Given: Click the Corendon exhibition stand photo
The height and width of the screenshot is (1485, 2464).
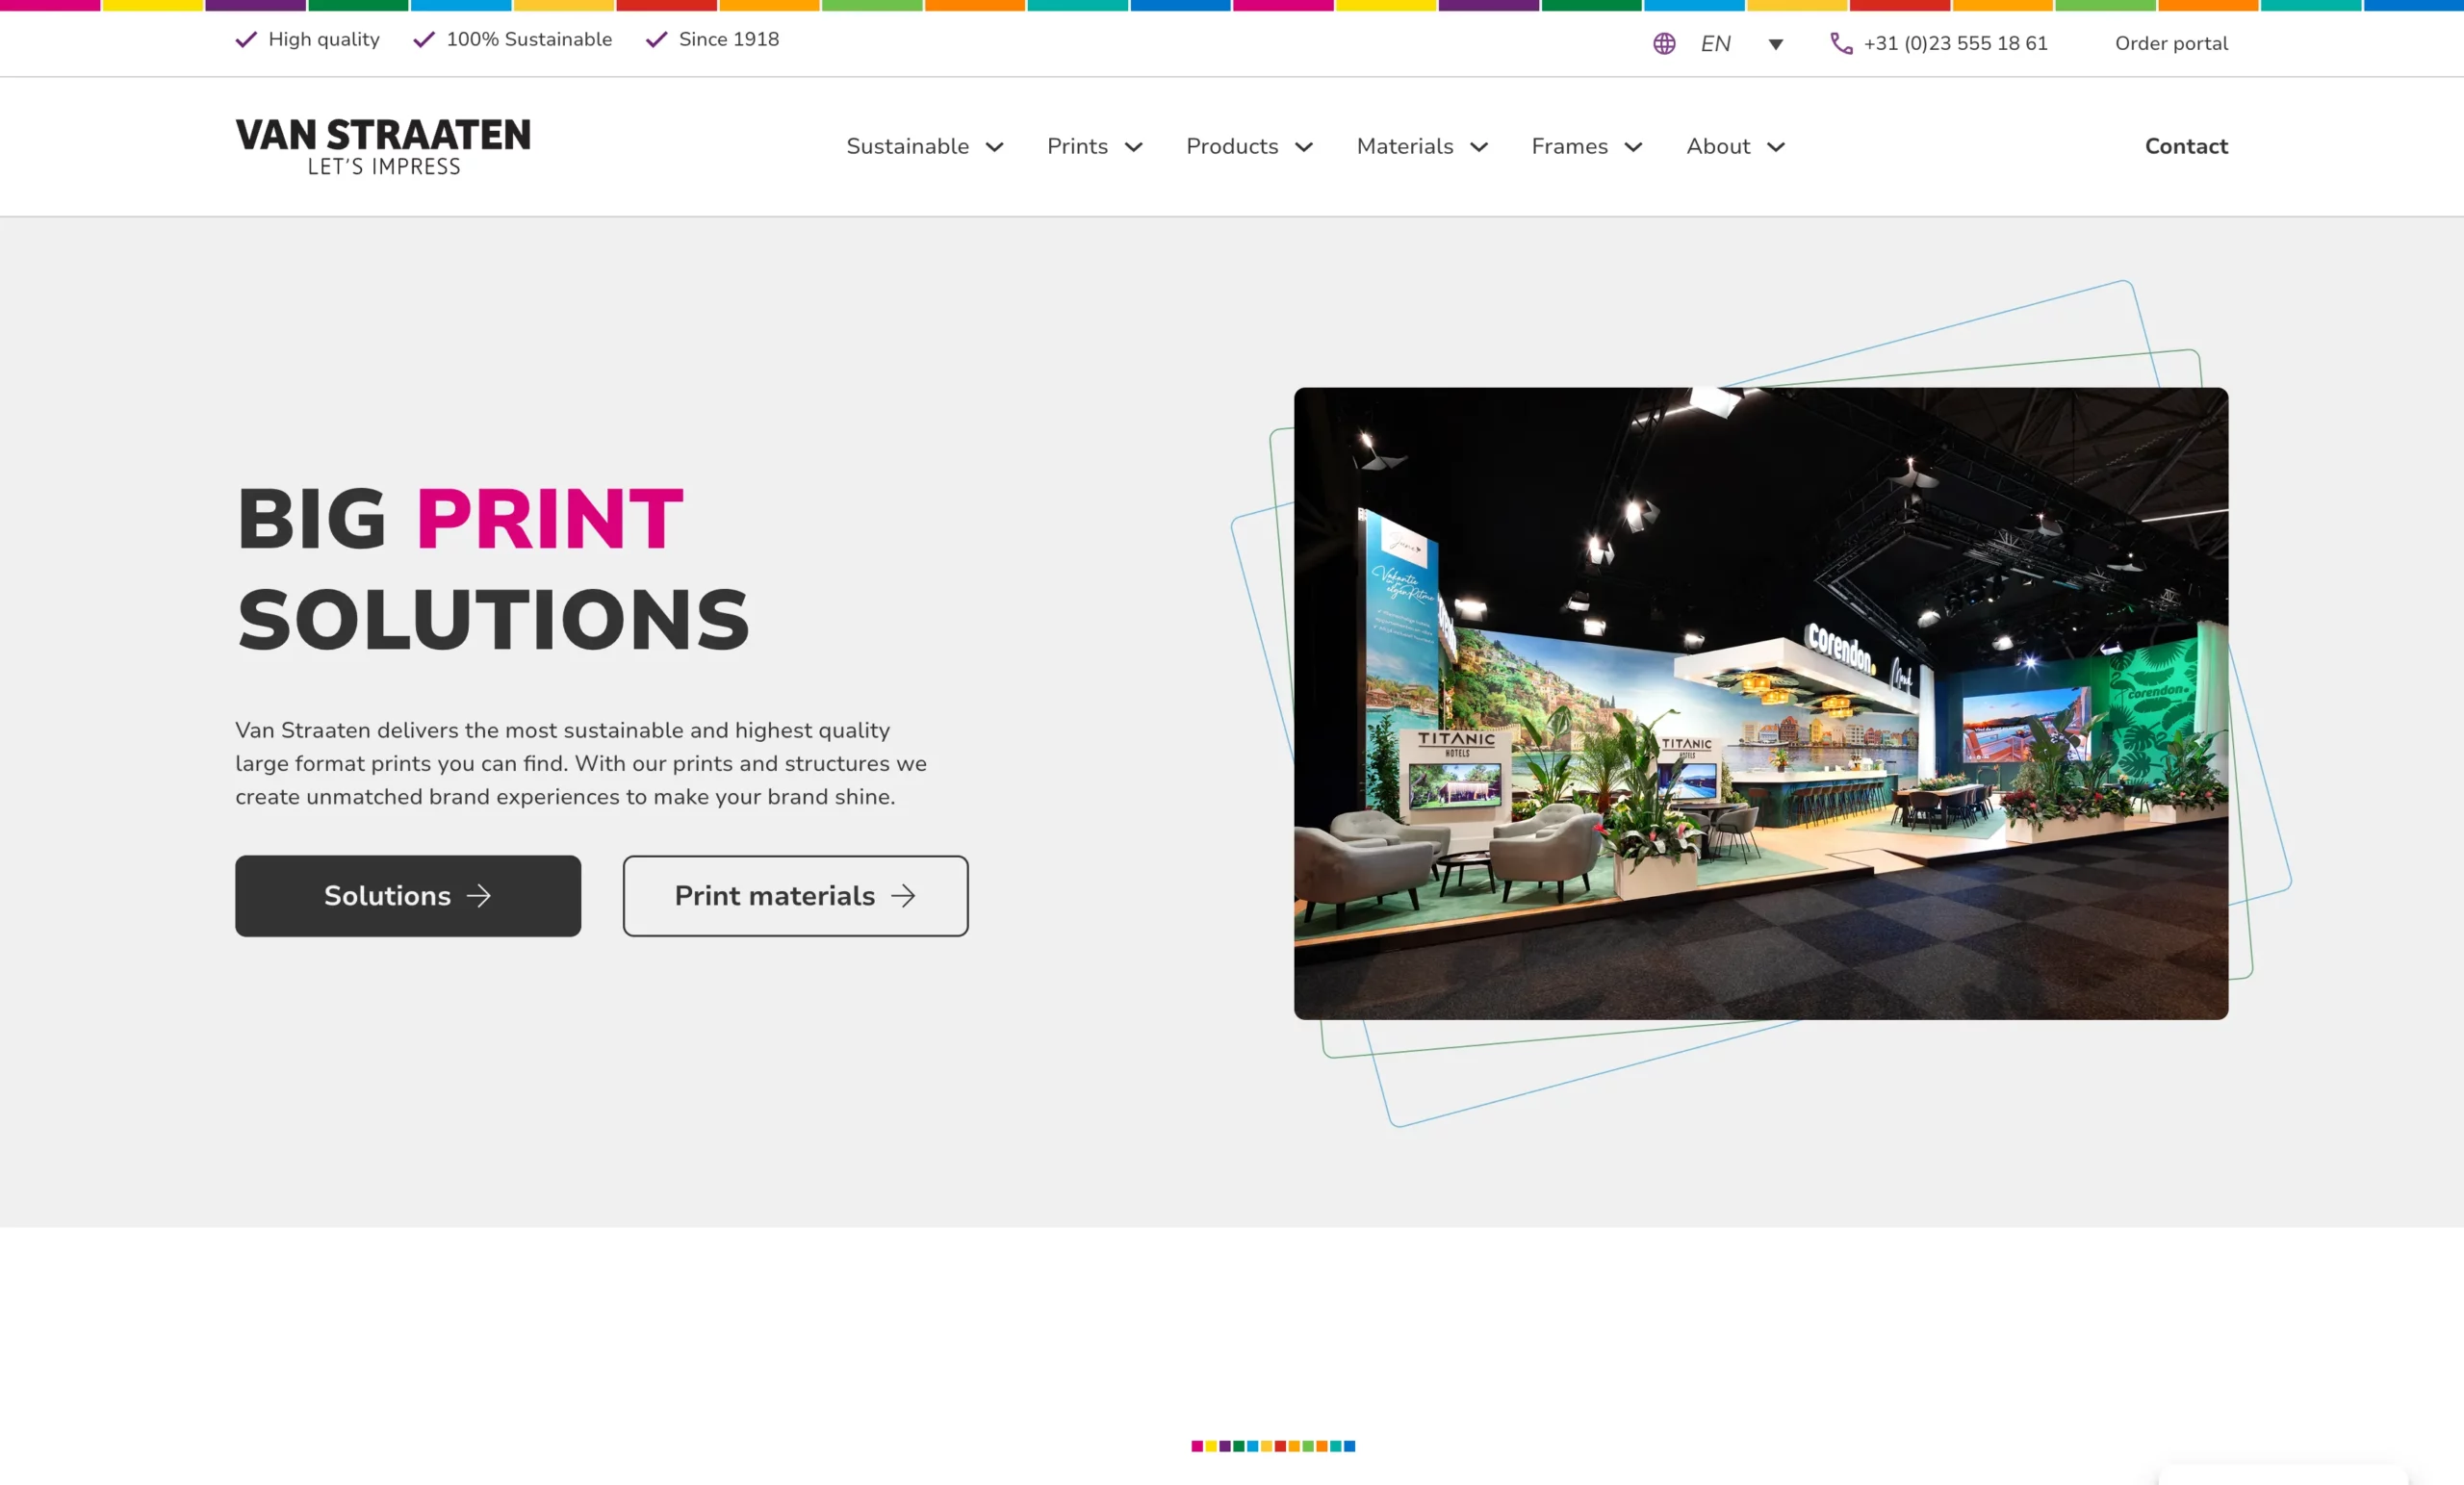Looking at the screenshot, I should [x=1760, y=704].
